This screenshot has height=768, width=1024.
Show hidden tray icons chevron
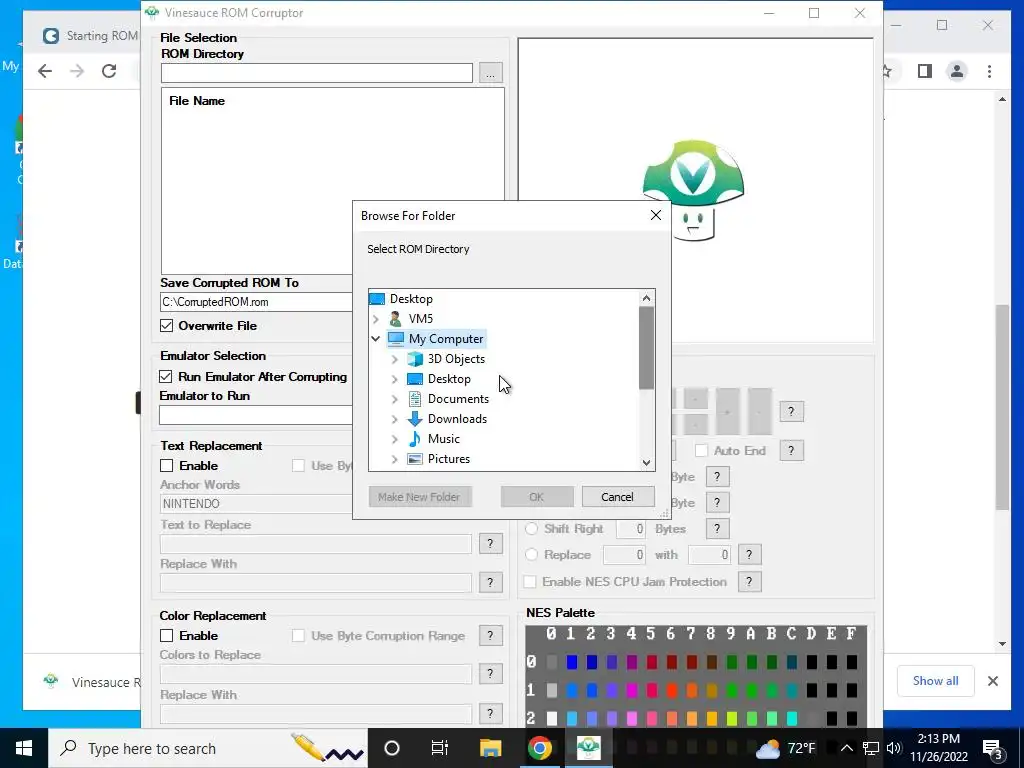coord(846,748)
